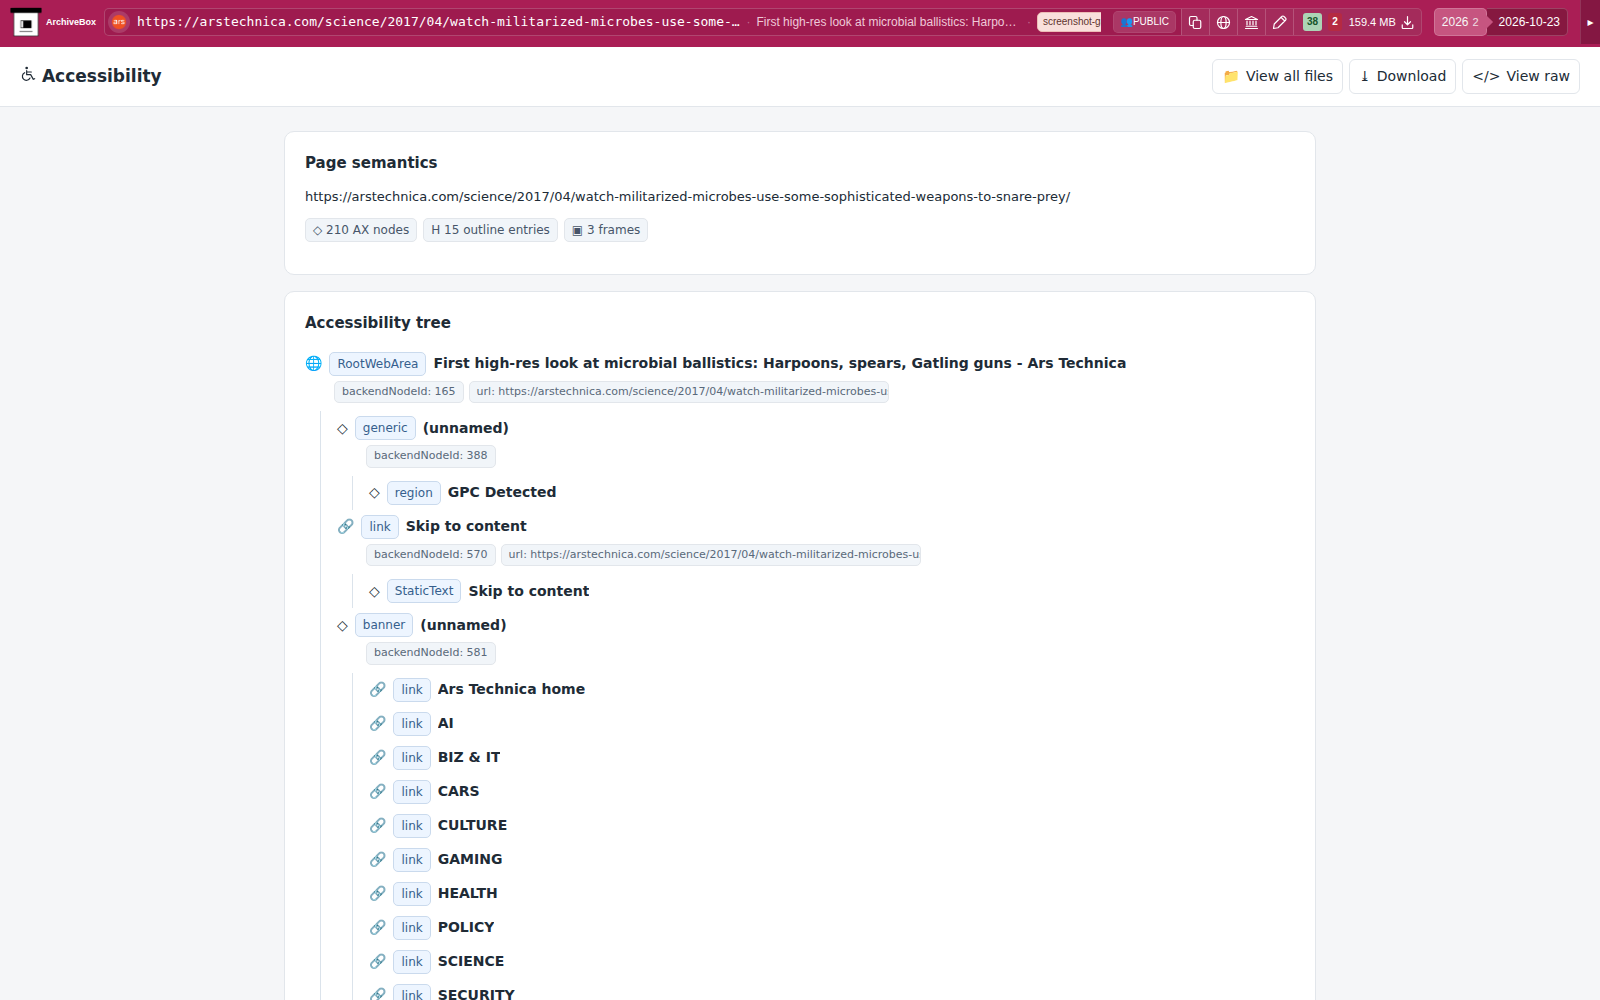Select the HEALTH link row
Screen dimensions: 1600x1000
click(433, 893)
